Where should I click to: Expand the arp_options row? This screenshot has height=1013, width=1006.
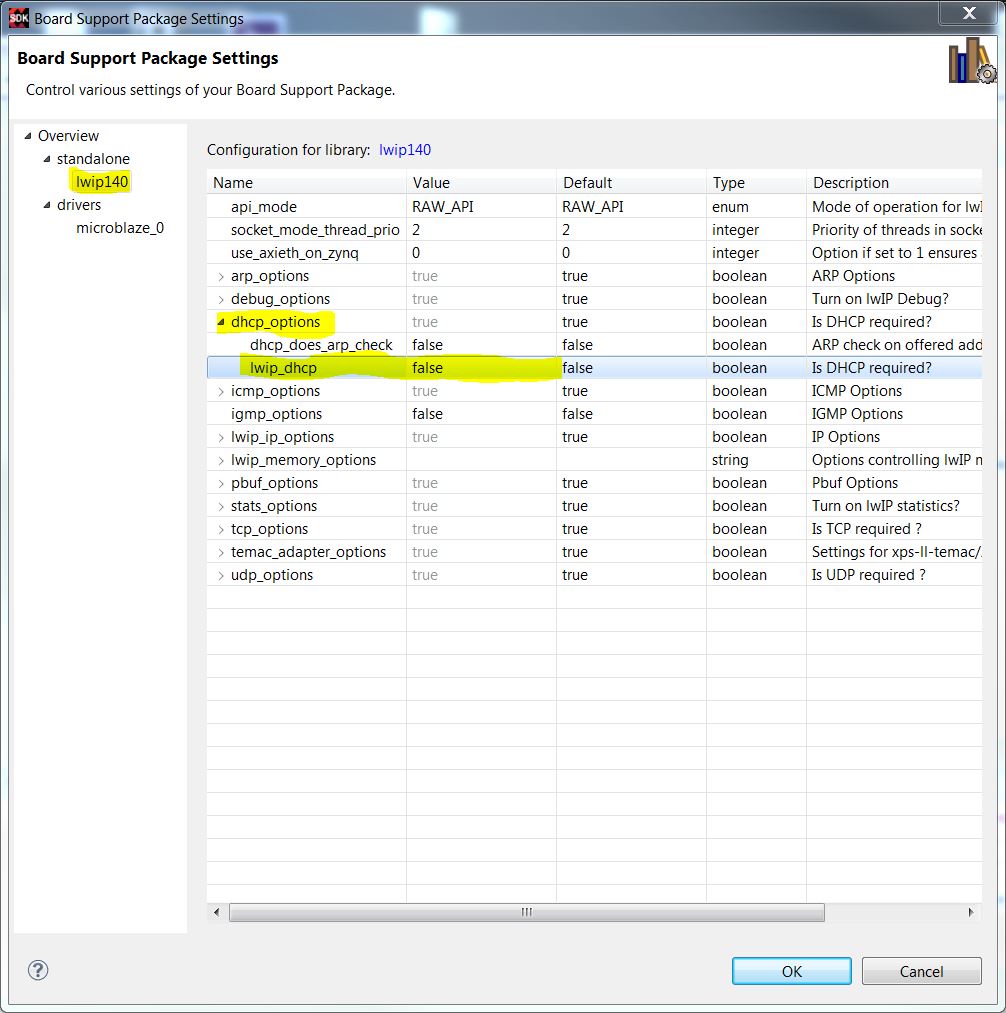(221, 277)
